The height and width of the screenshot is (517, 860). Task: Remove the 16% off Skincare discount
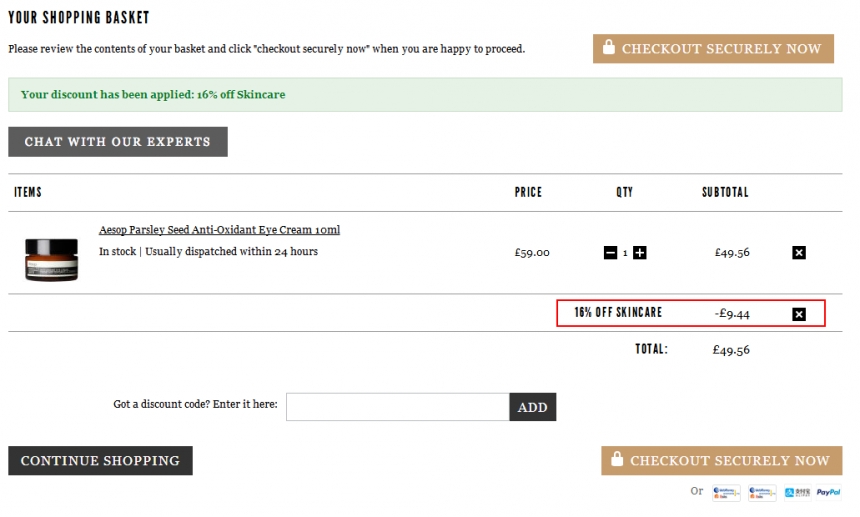[x=798, y=314]
